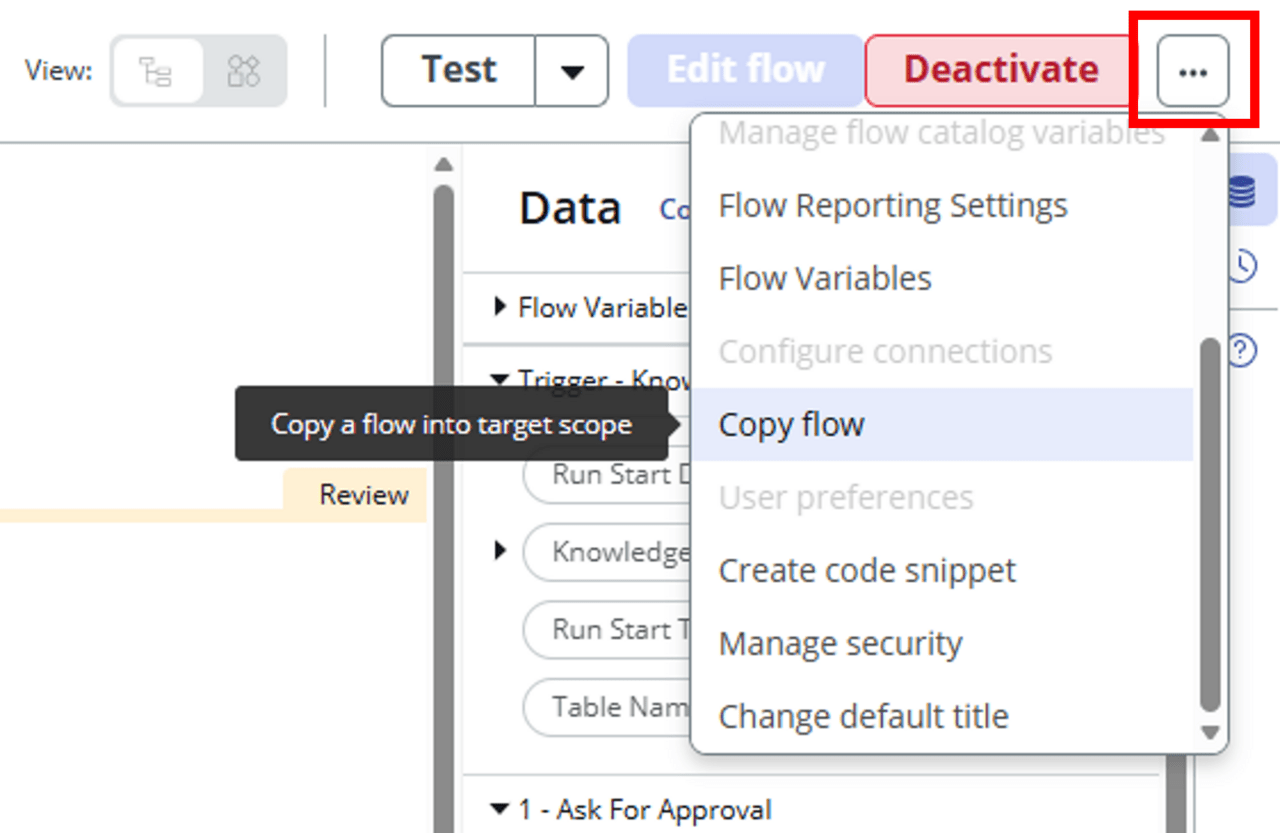The height and width of the screenshot is (833, 1280).
Task: Select Flow Variables in the menu
Action: point(825,279)
